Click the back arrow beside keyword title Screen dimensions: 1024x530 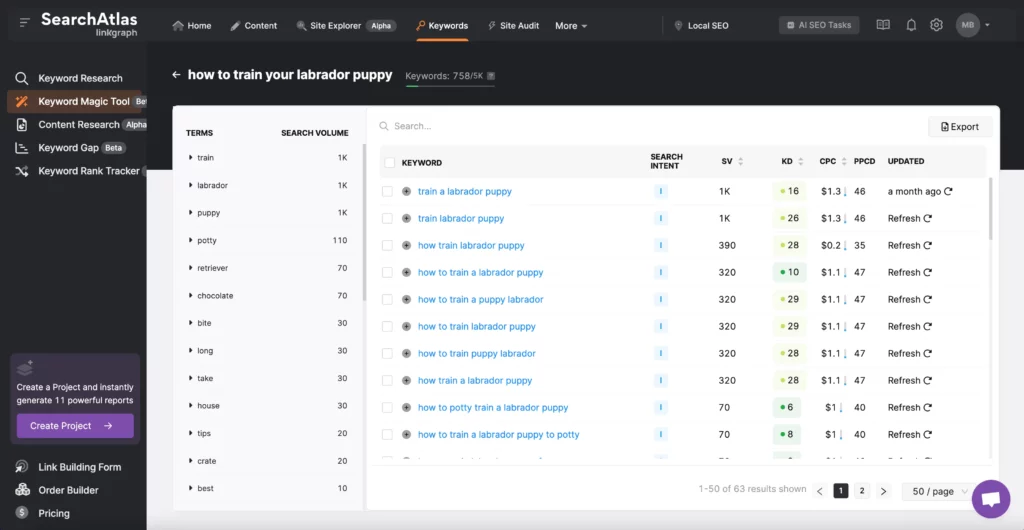click(x=176, y=75)
